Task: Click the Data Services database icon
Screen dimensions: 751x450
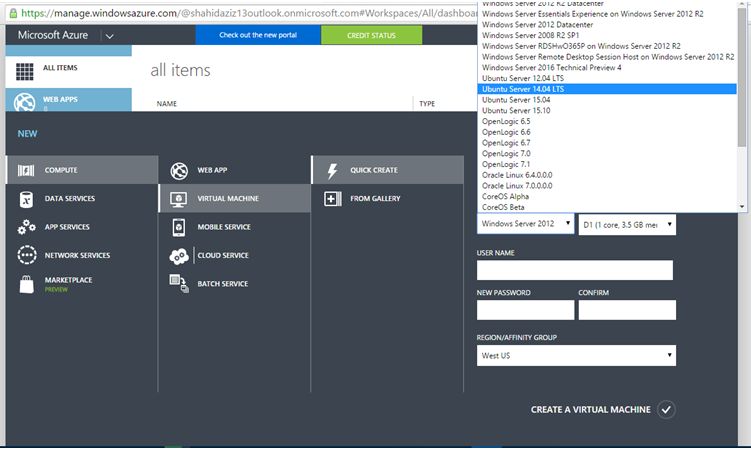Action: click(26, 199)
